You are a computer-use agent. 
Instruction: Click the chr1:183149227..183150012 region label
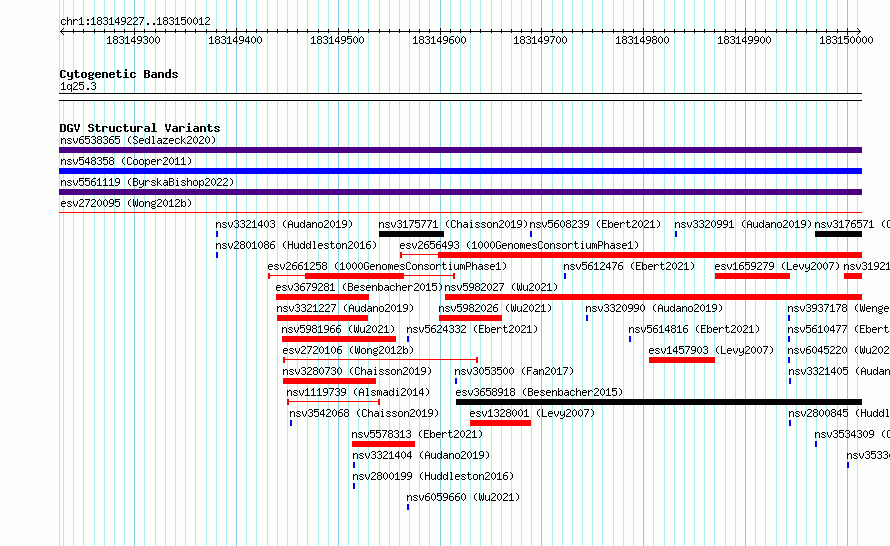pyautogui.click(x=135, y=21)
